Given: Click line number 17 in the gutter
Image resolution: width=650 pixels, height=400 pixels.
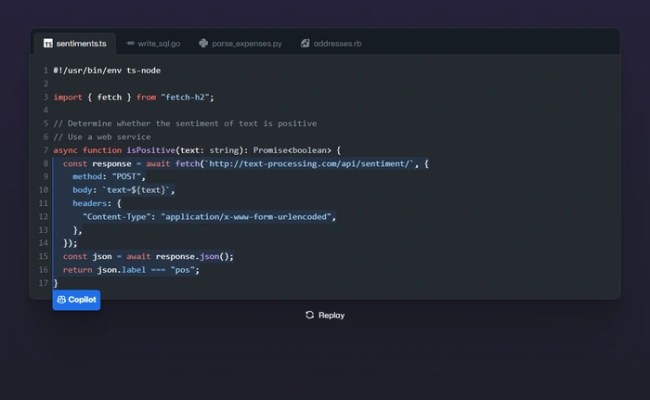Looking at the screenshot, I should coord(44,283).
